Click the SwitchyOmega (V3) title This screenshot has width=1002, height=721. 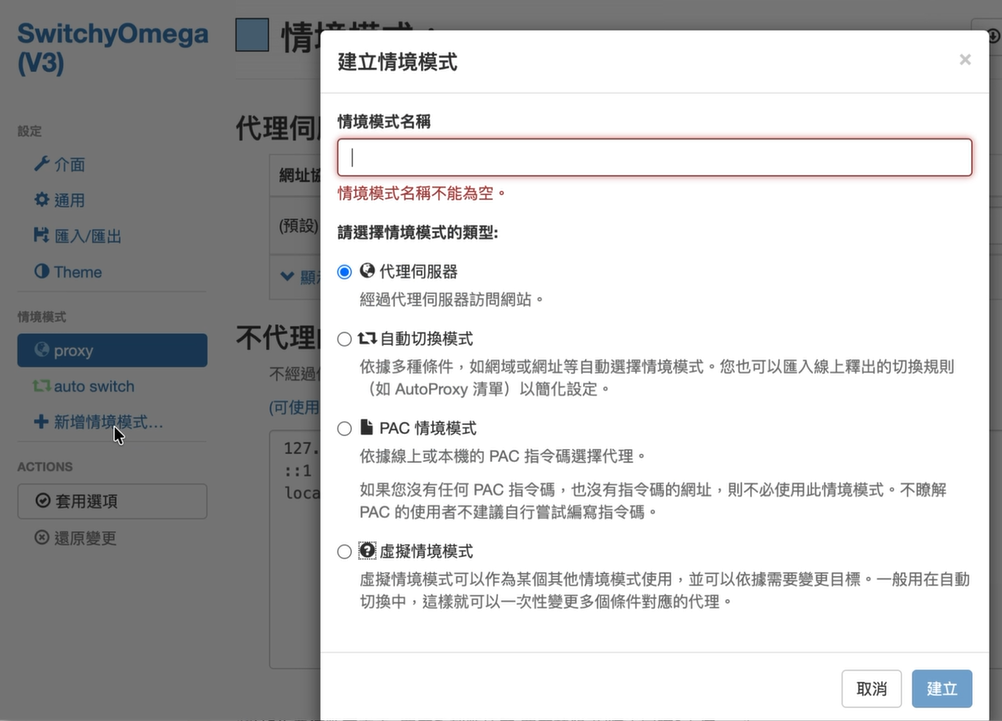point(112,48)
